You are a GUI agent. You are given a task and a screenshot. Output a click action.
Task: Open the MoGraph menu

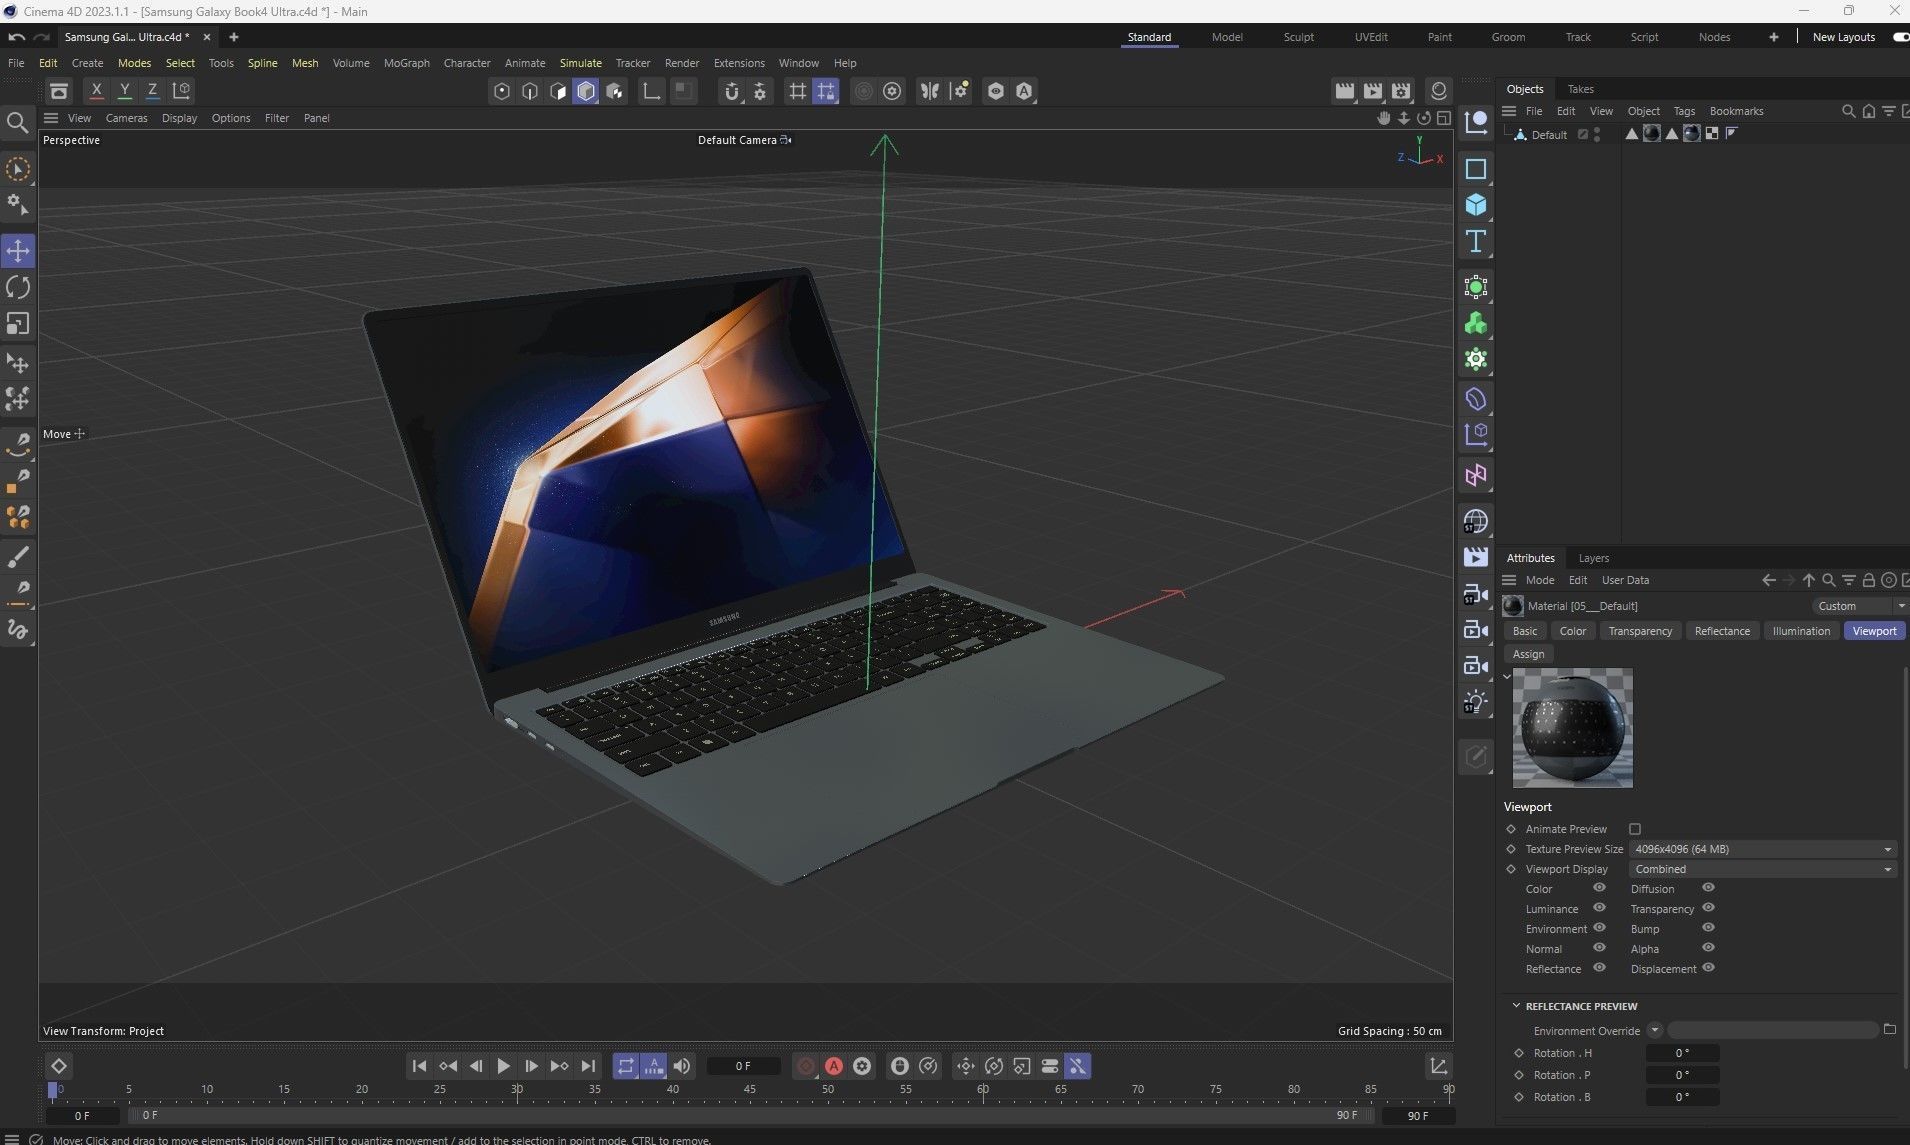[407, 63]
